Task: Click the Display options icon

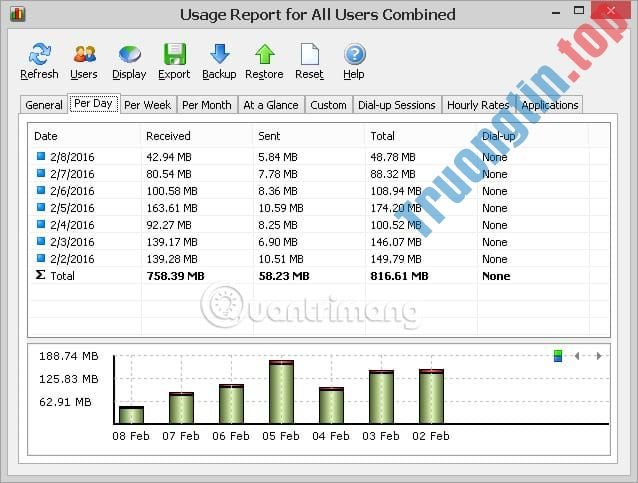Action: click(129, 56)
